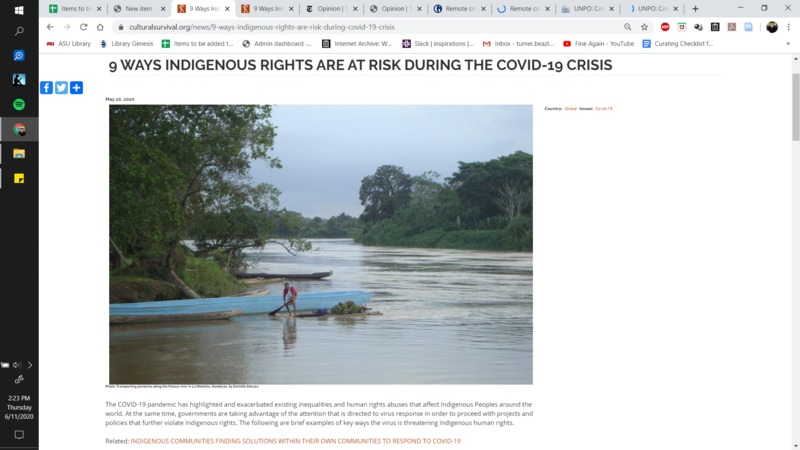Open the ASU Library bookmark
Screen dimensions: 800x450
pos(68,44)
